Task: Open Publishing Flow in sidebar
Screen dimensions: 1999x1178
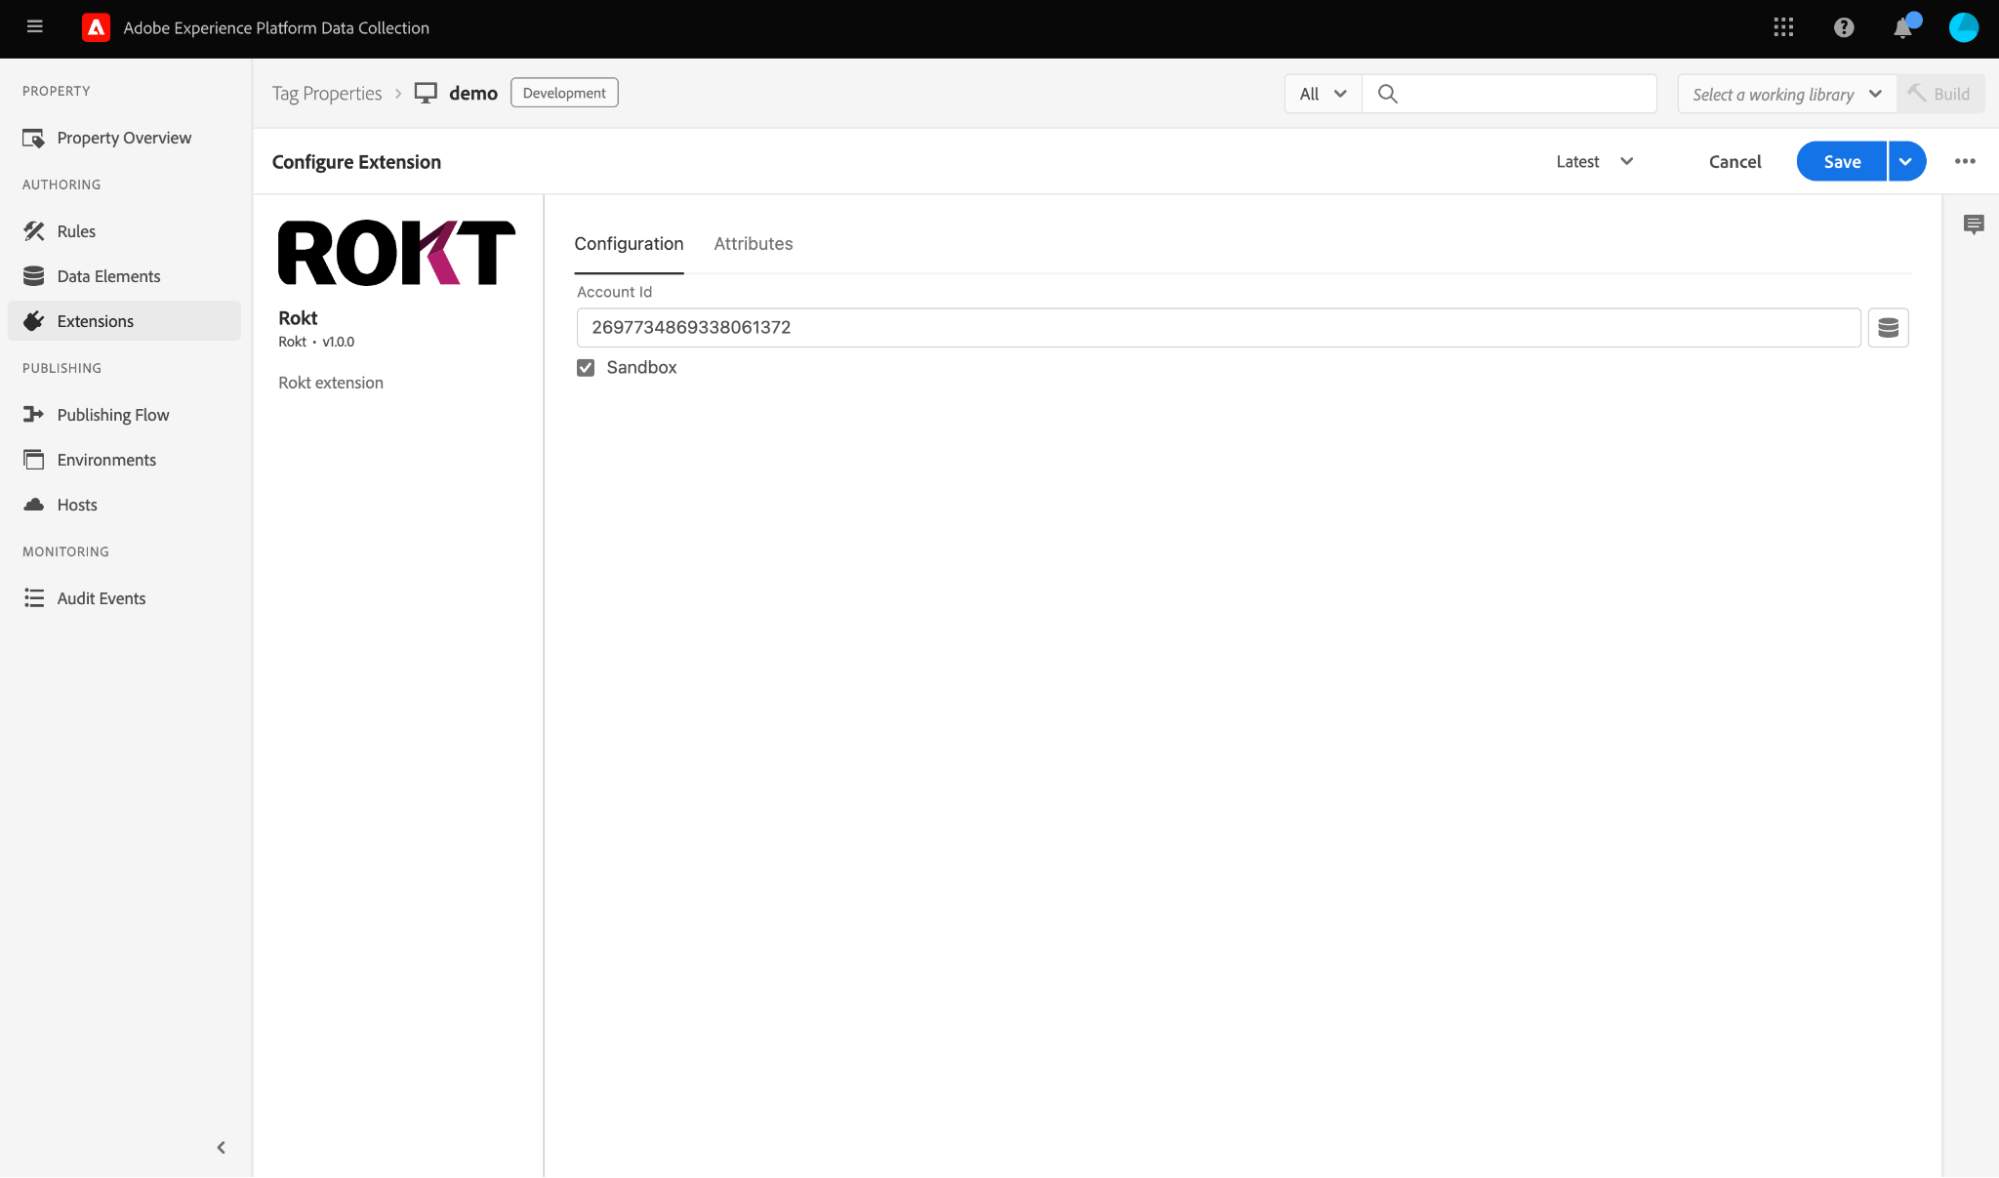Action: click(124, 414)
